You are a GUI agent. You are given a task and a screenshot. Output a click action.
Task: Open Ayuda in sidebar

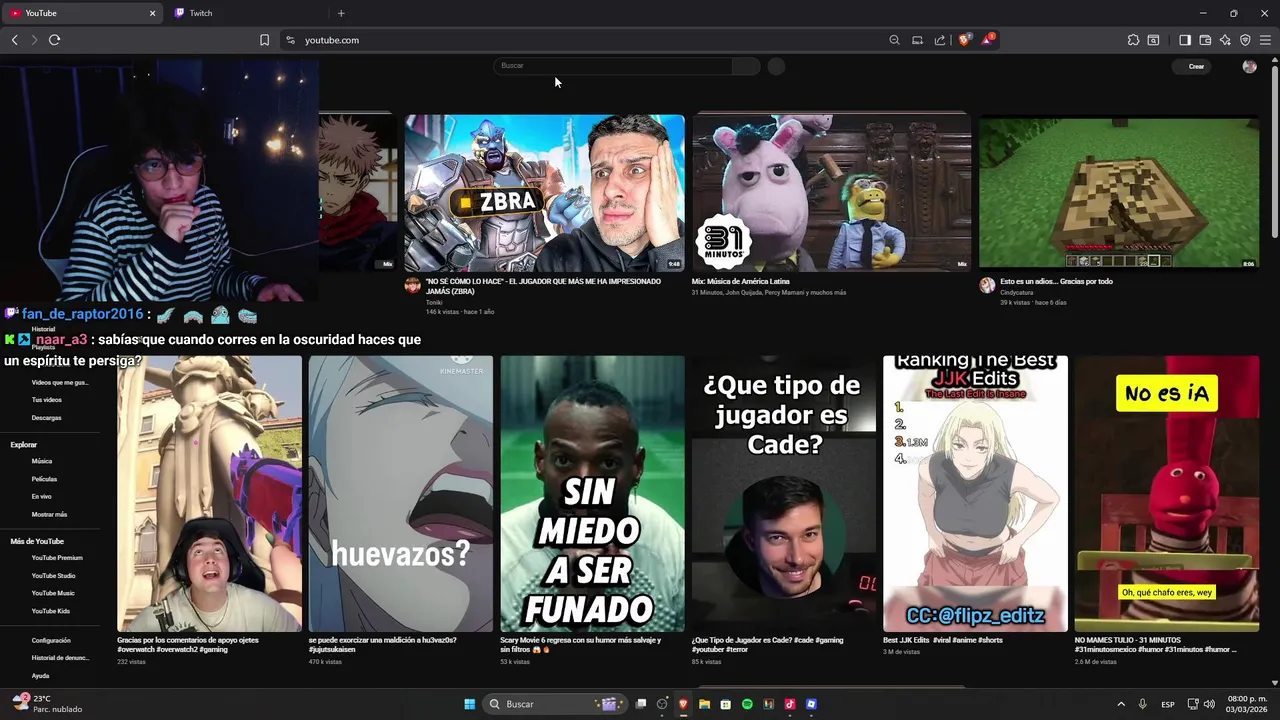(x=40, y=676)
